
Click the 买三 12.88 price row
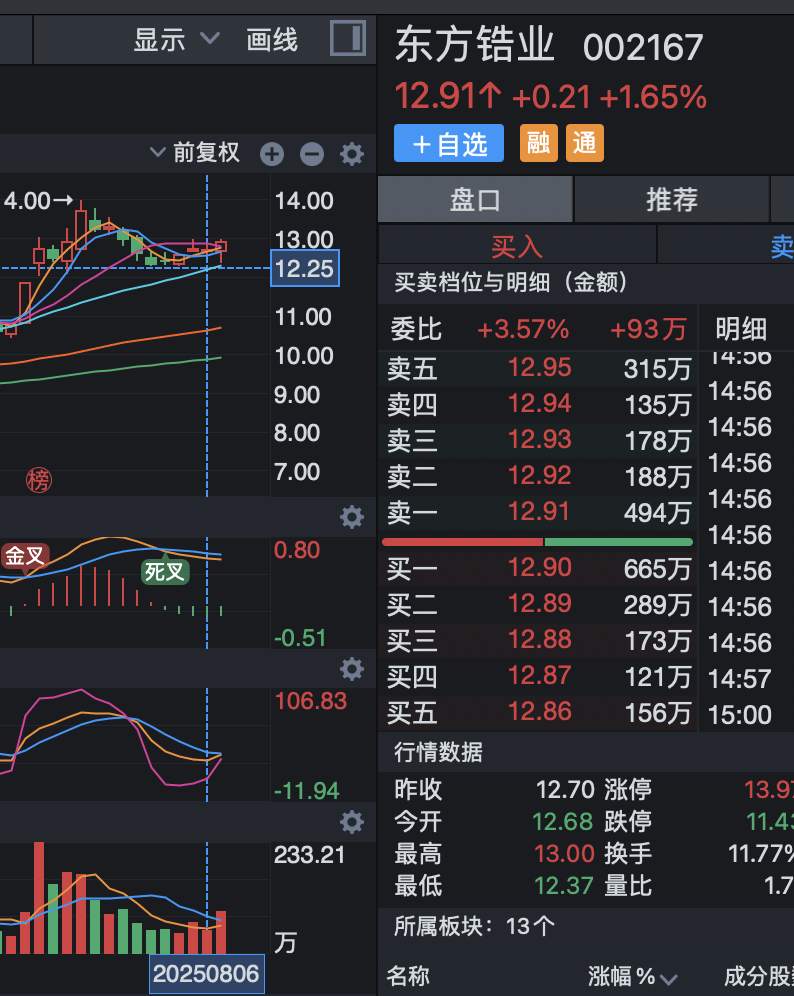click(x=537, y=640)
